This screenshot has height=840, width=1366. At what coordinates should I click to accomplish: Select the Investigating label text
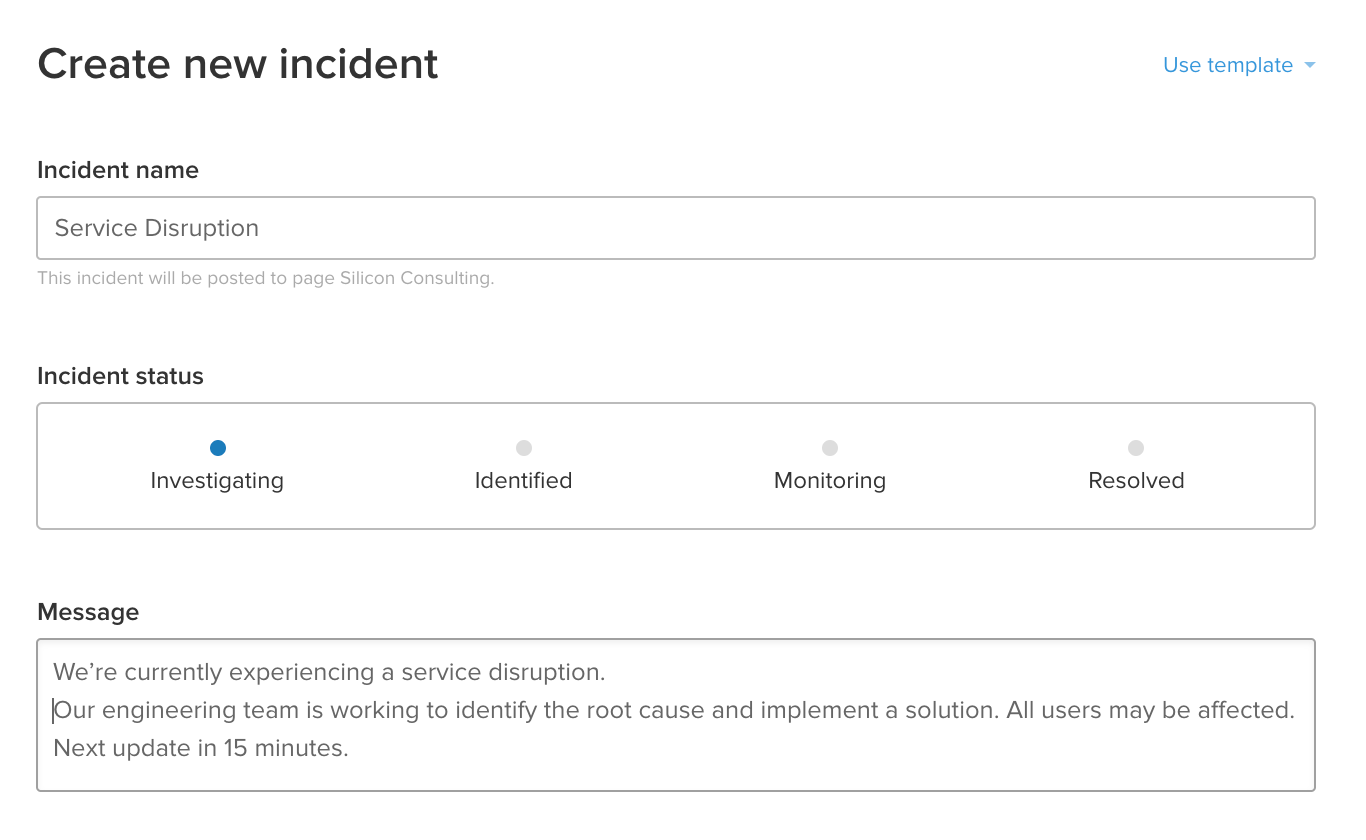pyautogui.click(x=217, y=481)
